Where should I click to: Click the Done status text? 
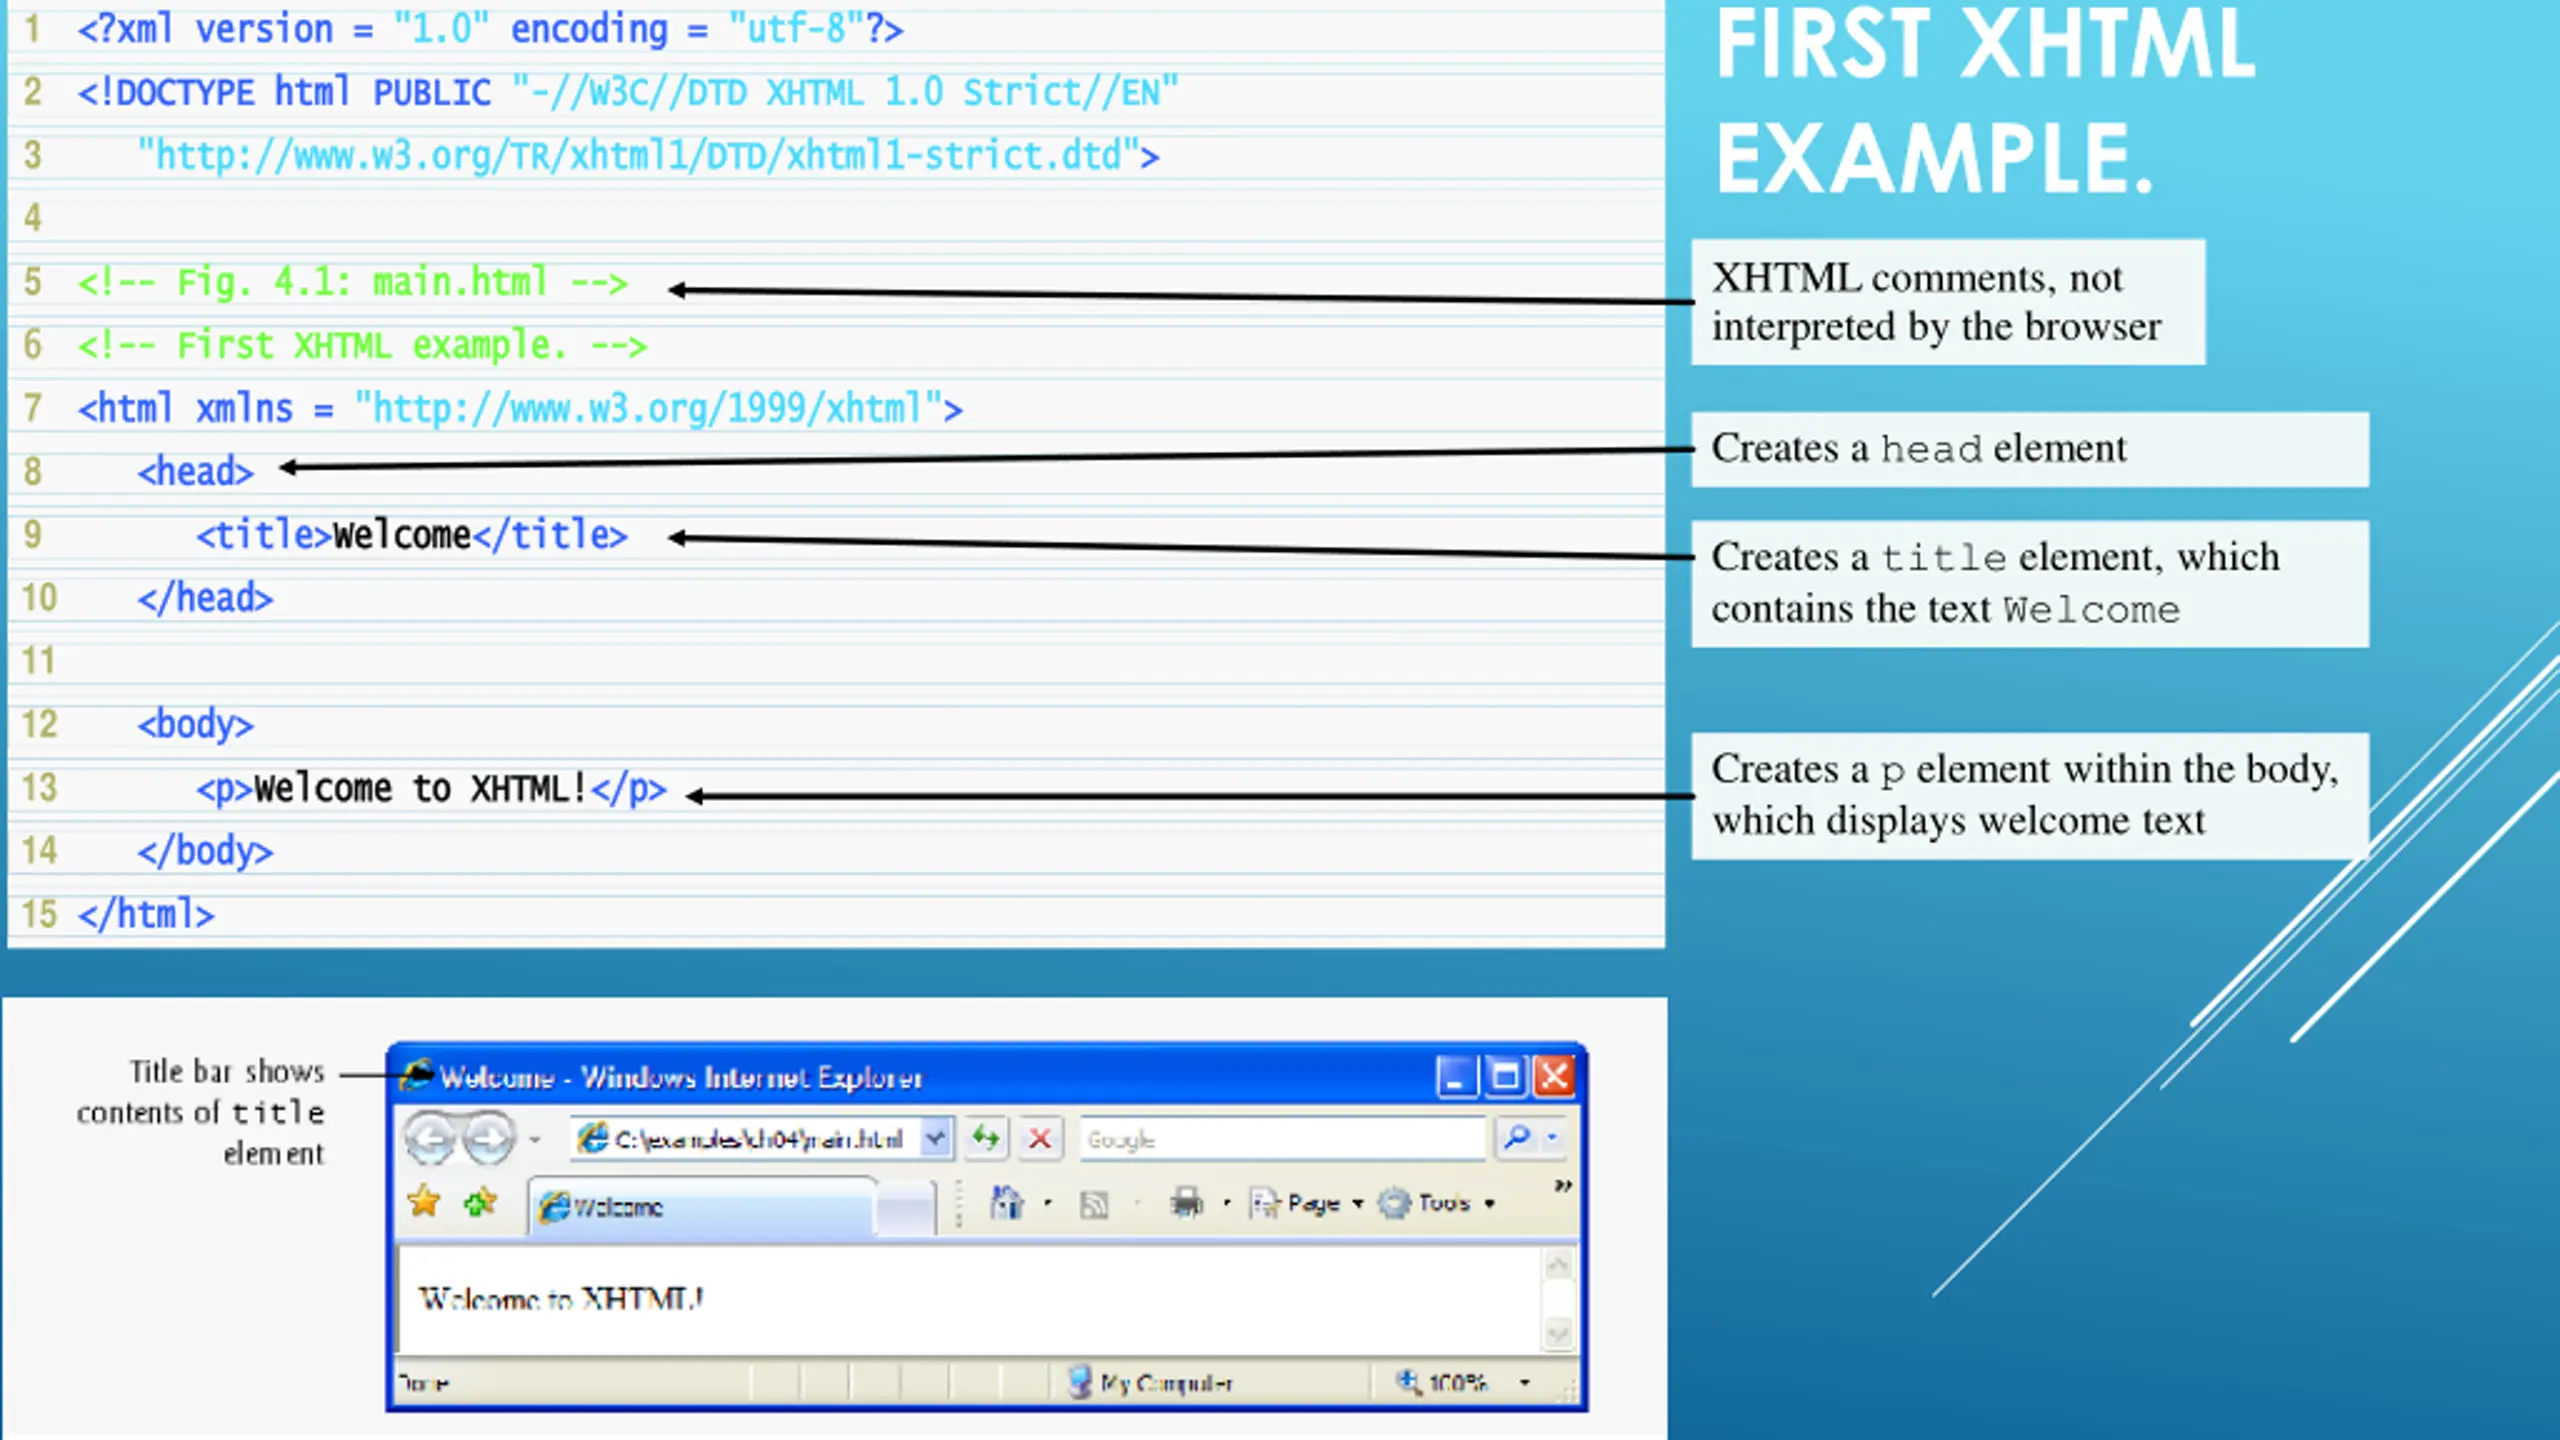tap(424, 1383)
